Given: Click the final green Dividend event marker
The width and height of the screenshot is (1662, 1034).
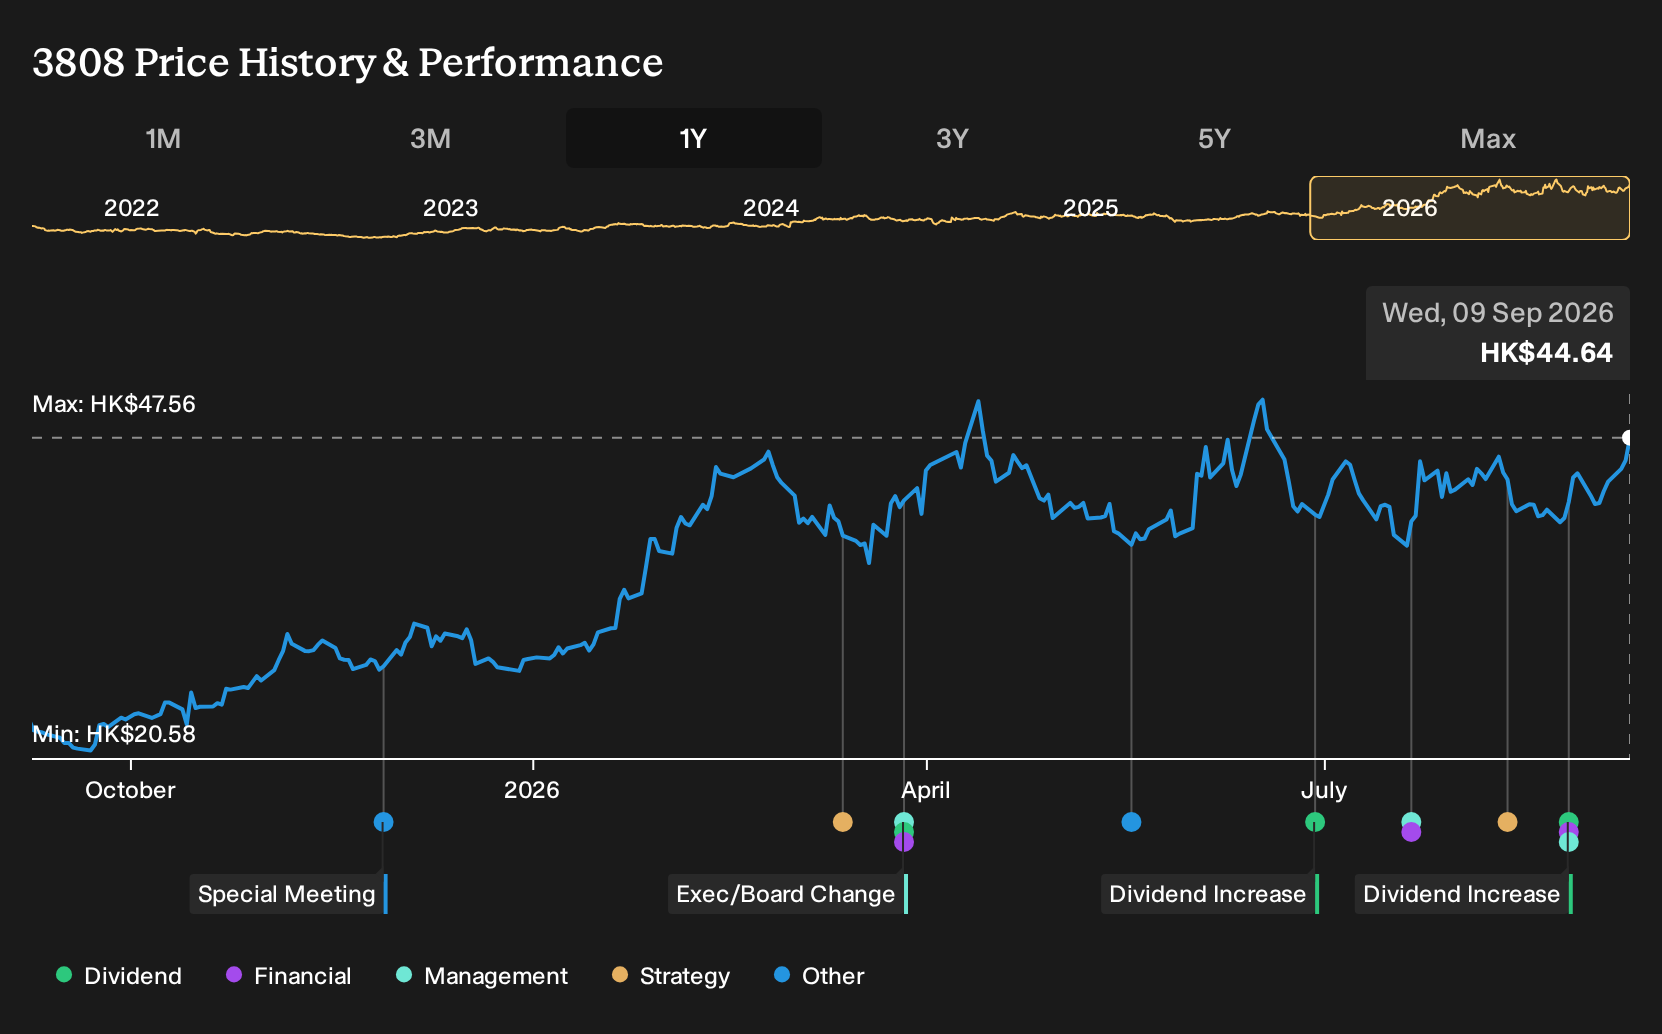Looking at the screenshot, I should 1569,820.
